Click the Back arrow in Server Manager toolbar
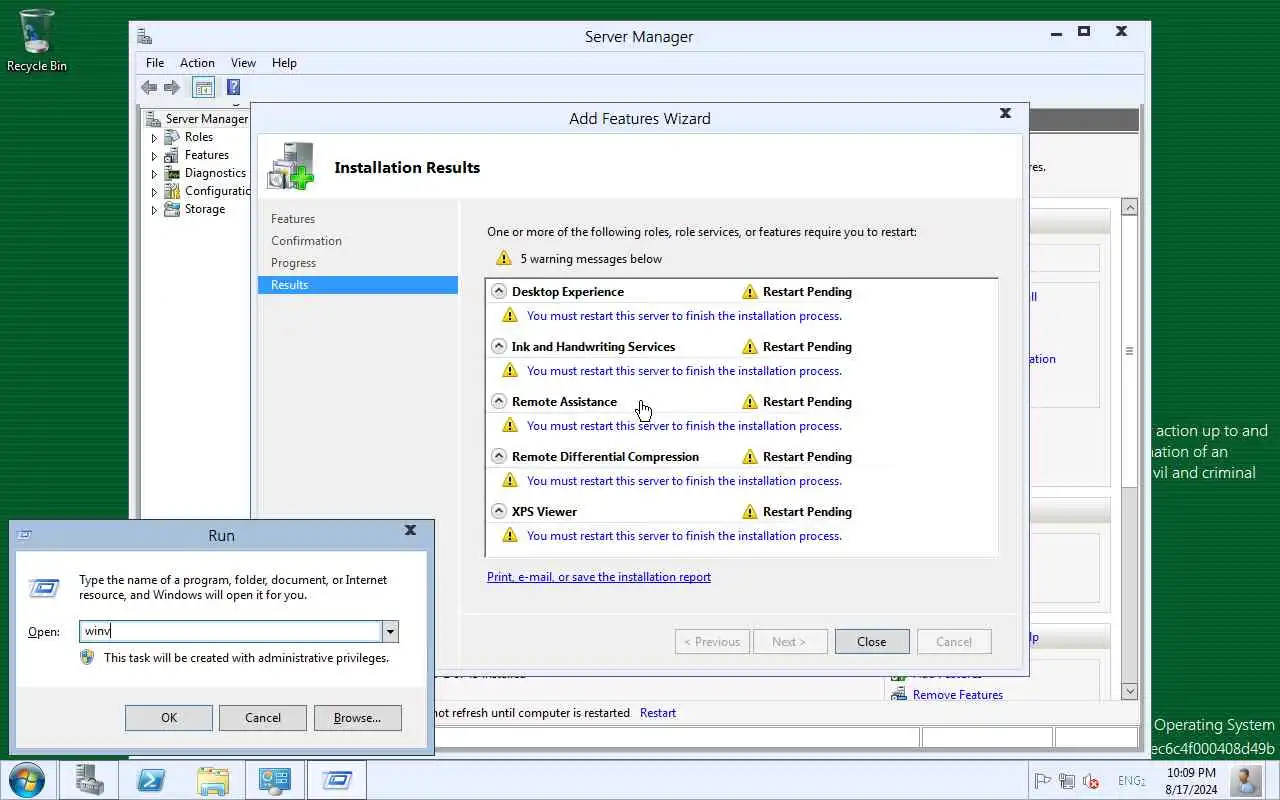1280x800 pixels. [149, 88]
